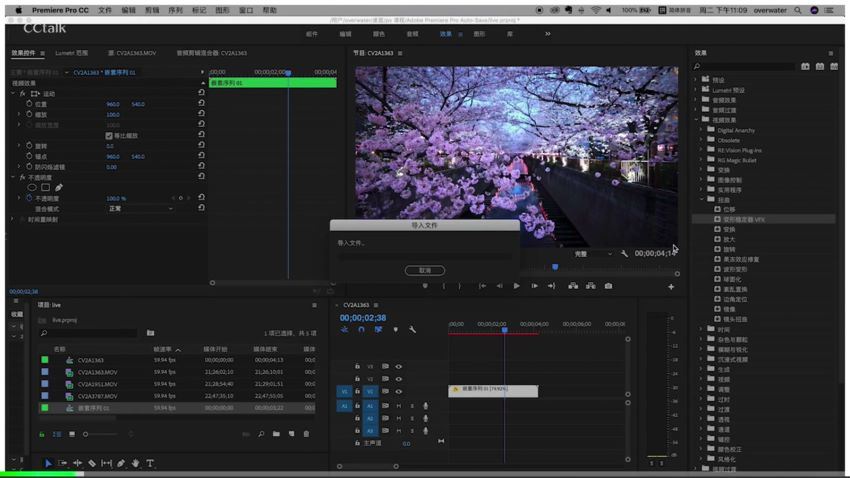Select the Type tool

coord(150,463)
